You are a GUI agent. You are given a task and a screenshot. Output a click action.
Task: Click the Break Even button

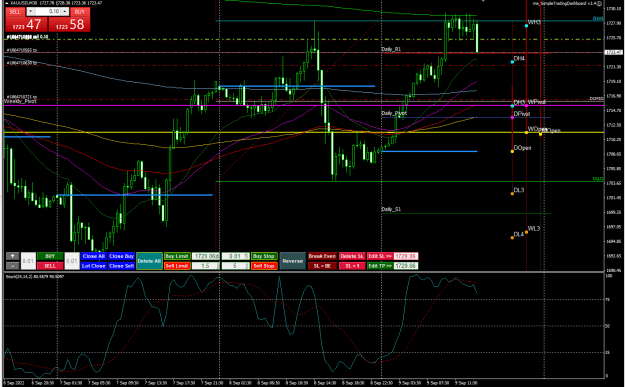[322, 256]
